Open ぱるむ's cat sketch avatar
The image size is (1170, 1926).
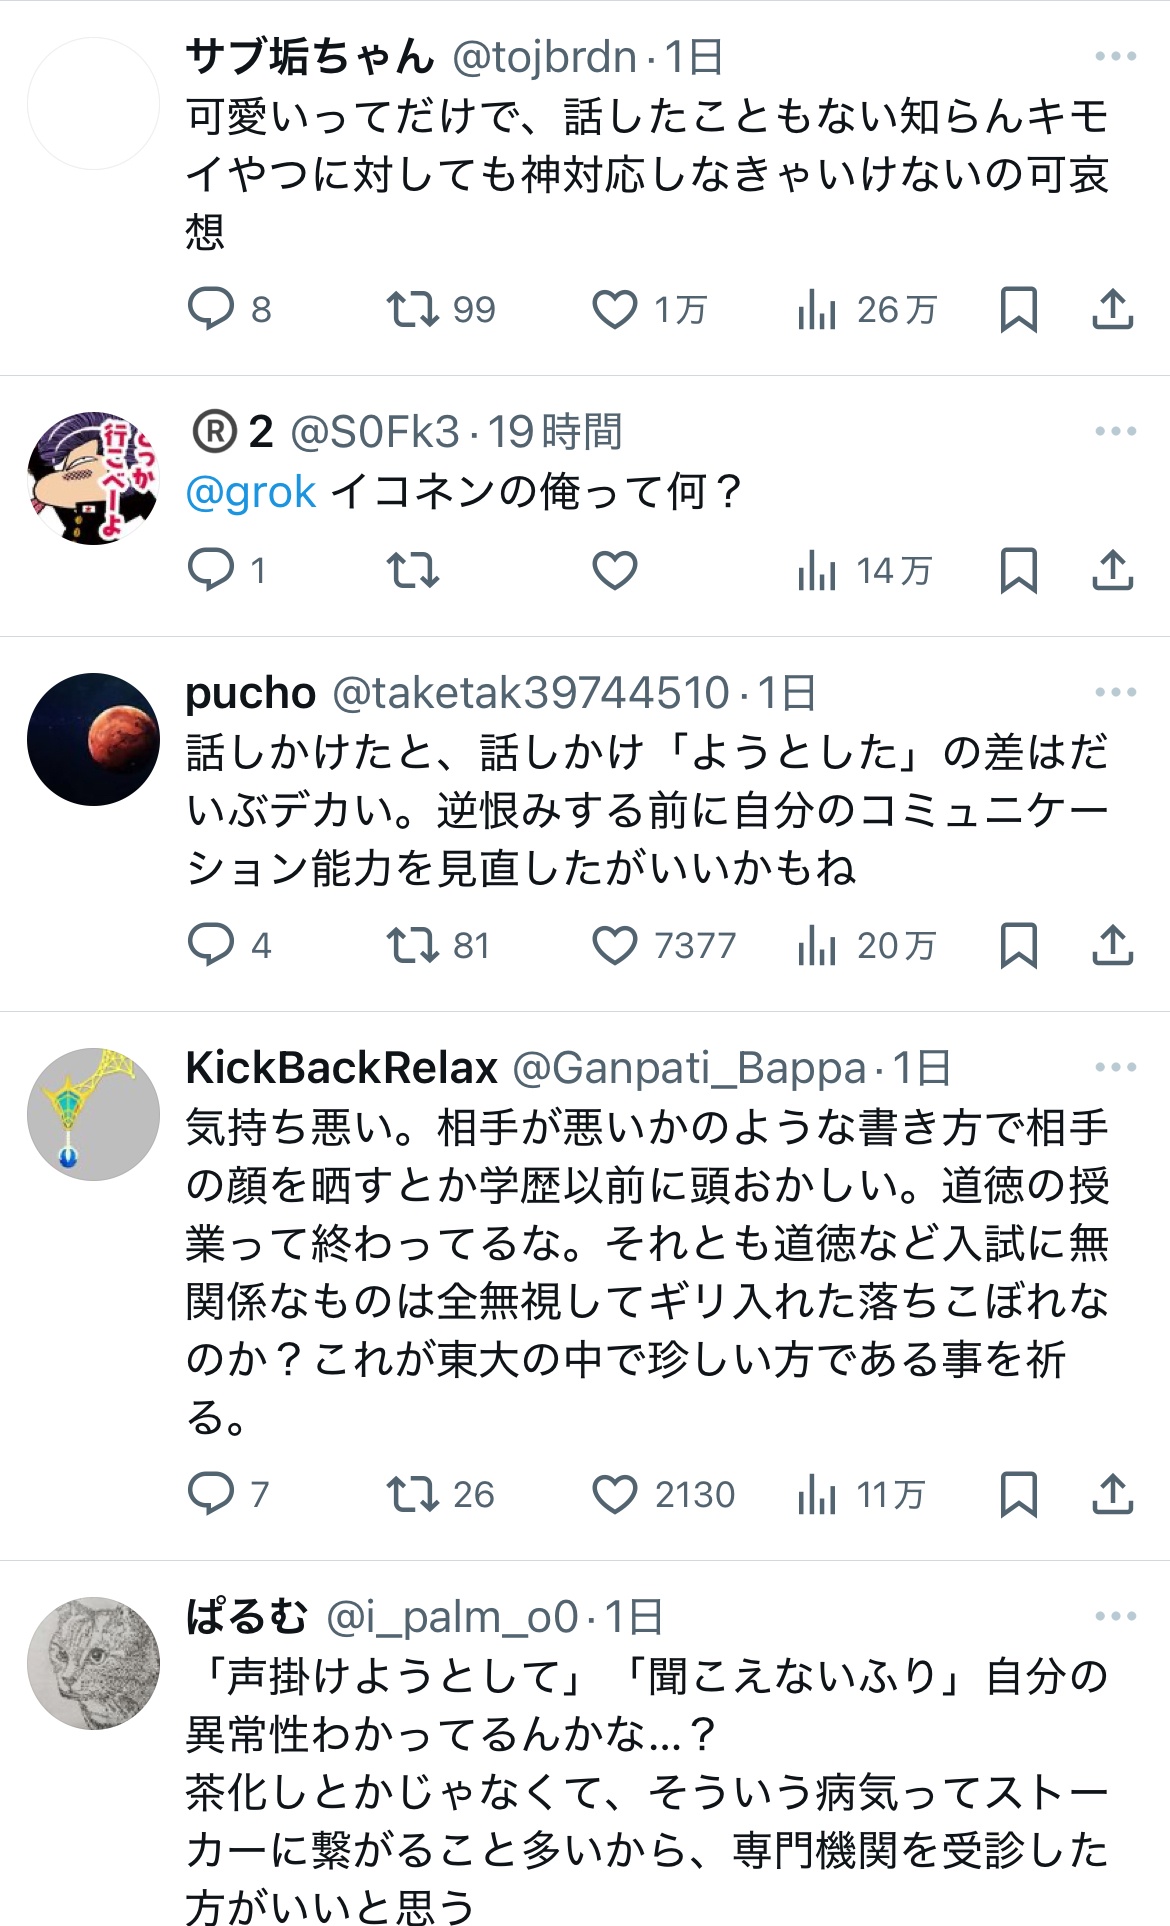click(x=93, y=1663)
